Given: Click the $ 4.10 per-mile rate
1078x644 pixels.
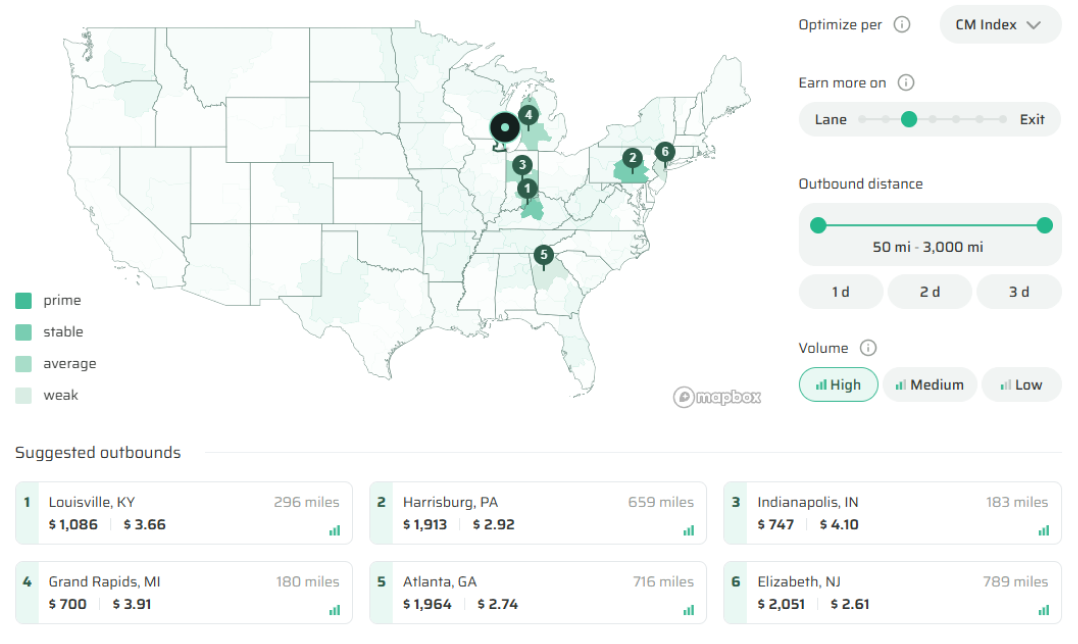Looking at the screenshot, I should [x=839, y=524].
